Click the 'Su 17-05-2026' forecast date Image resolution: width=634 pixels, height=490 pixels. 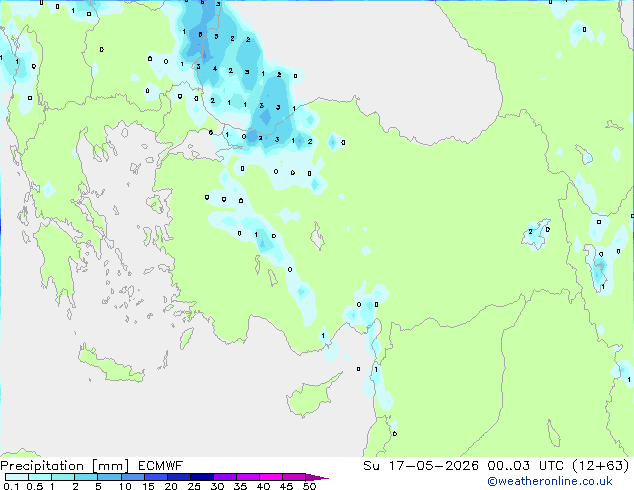(x=421, y=466)
